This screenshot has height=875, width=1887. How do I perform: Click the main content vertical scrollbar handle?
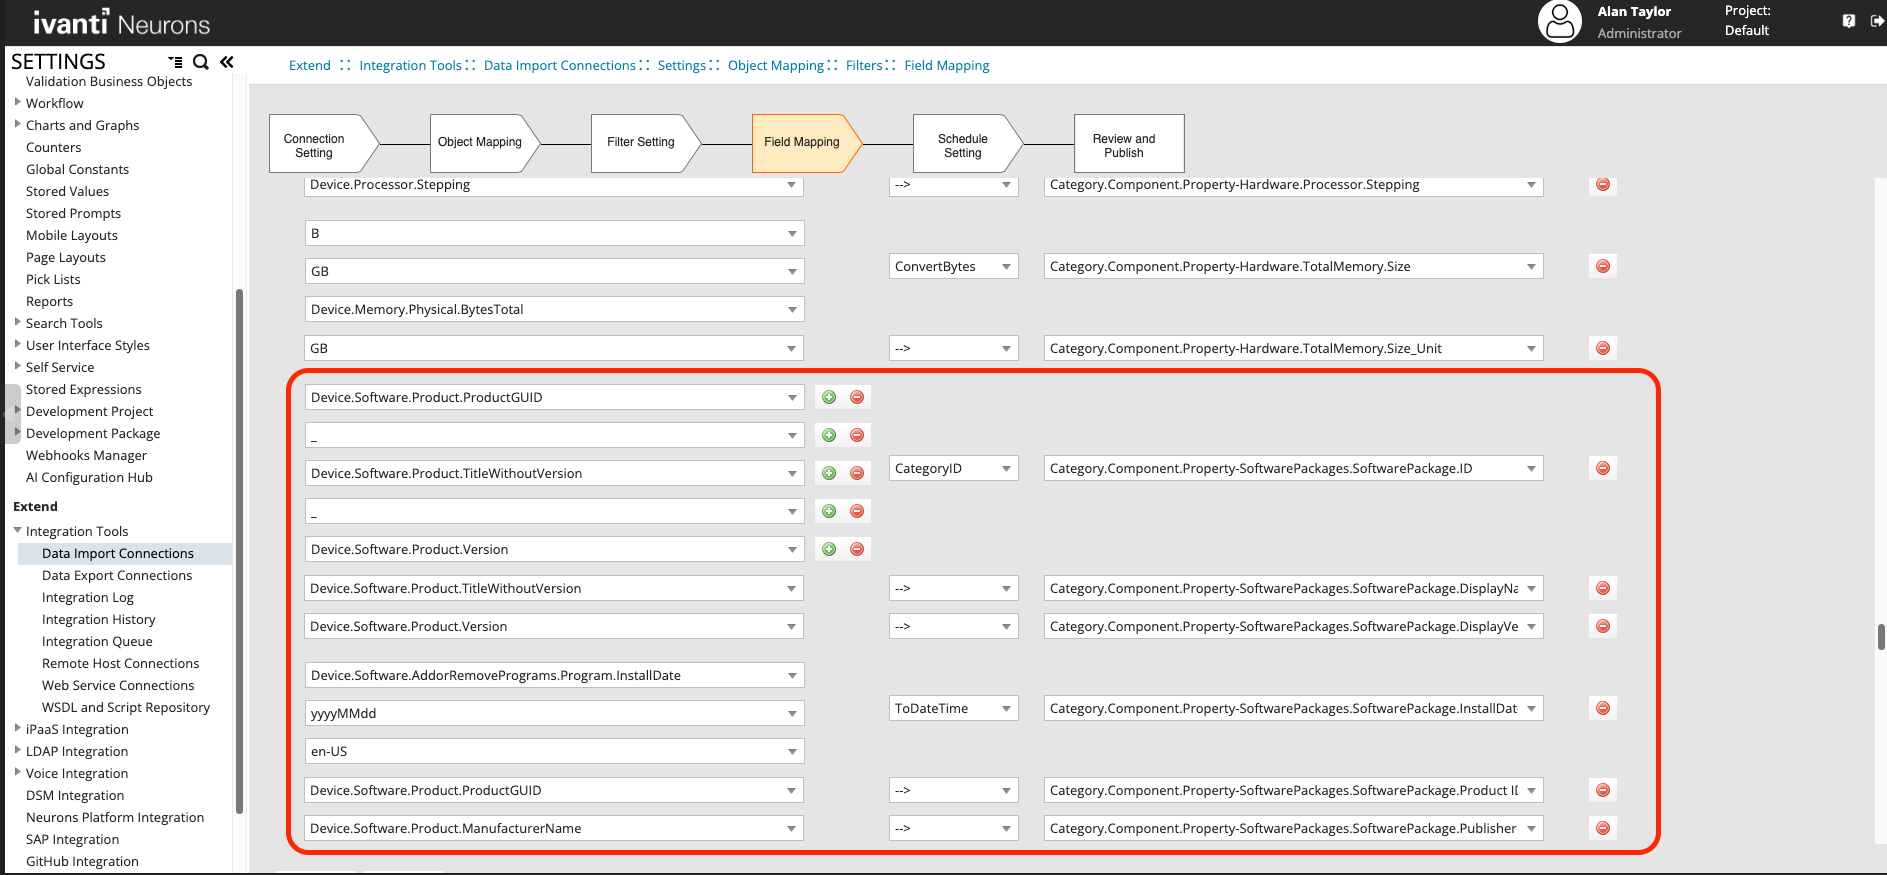[1880, 637]
